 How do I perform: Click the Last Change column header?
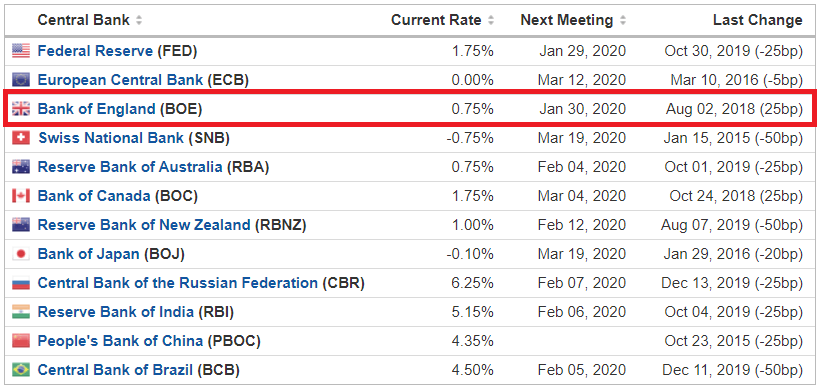click(757, 20)
